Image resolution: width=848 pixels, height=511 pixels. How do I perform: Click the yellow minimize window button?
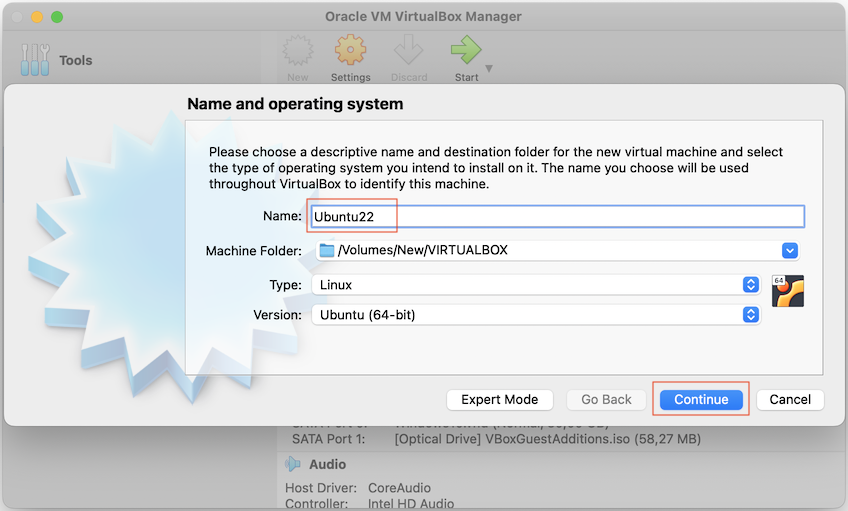[37, 17]
